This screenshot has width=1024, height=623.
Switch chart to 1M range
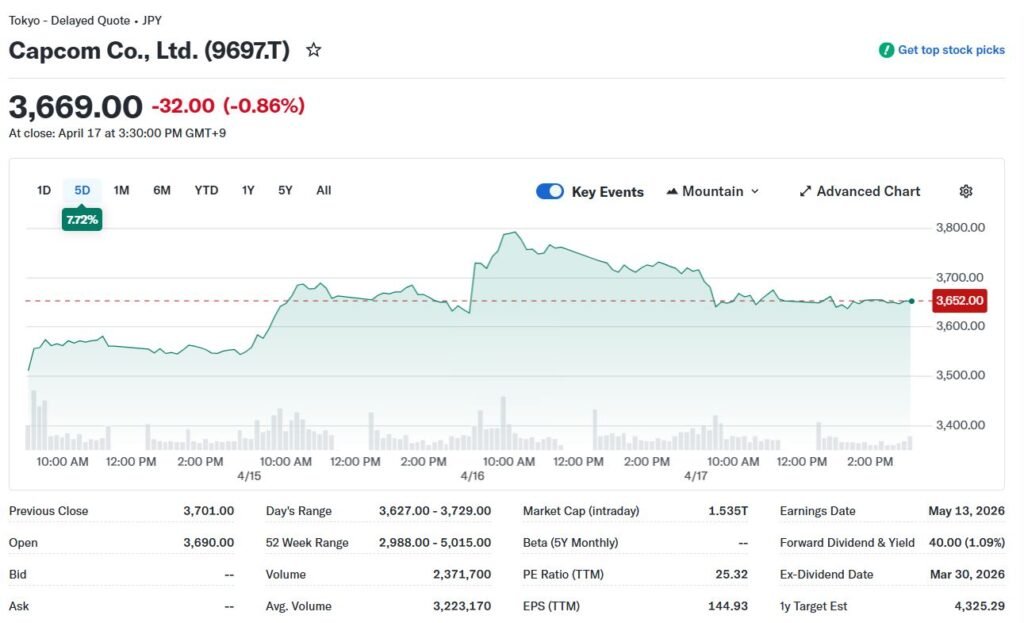coord(121,190)
